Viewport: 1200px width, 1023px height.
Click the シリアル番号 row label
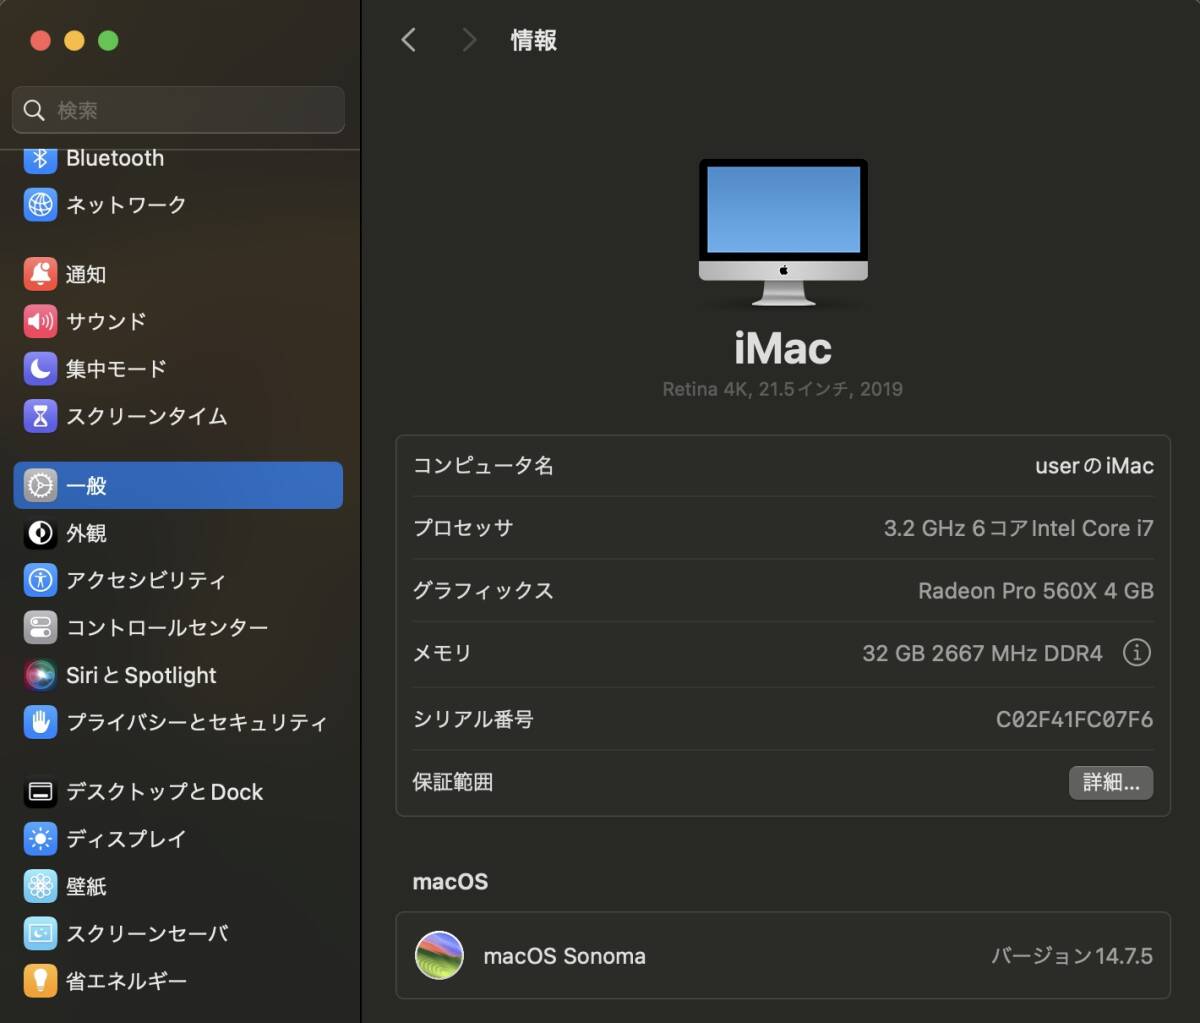click(473, 719)
